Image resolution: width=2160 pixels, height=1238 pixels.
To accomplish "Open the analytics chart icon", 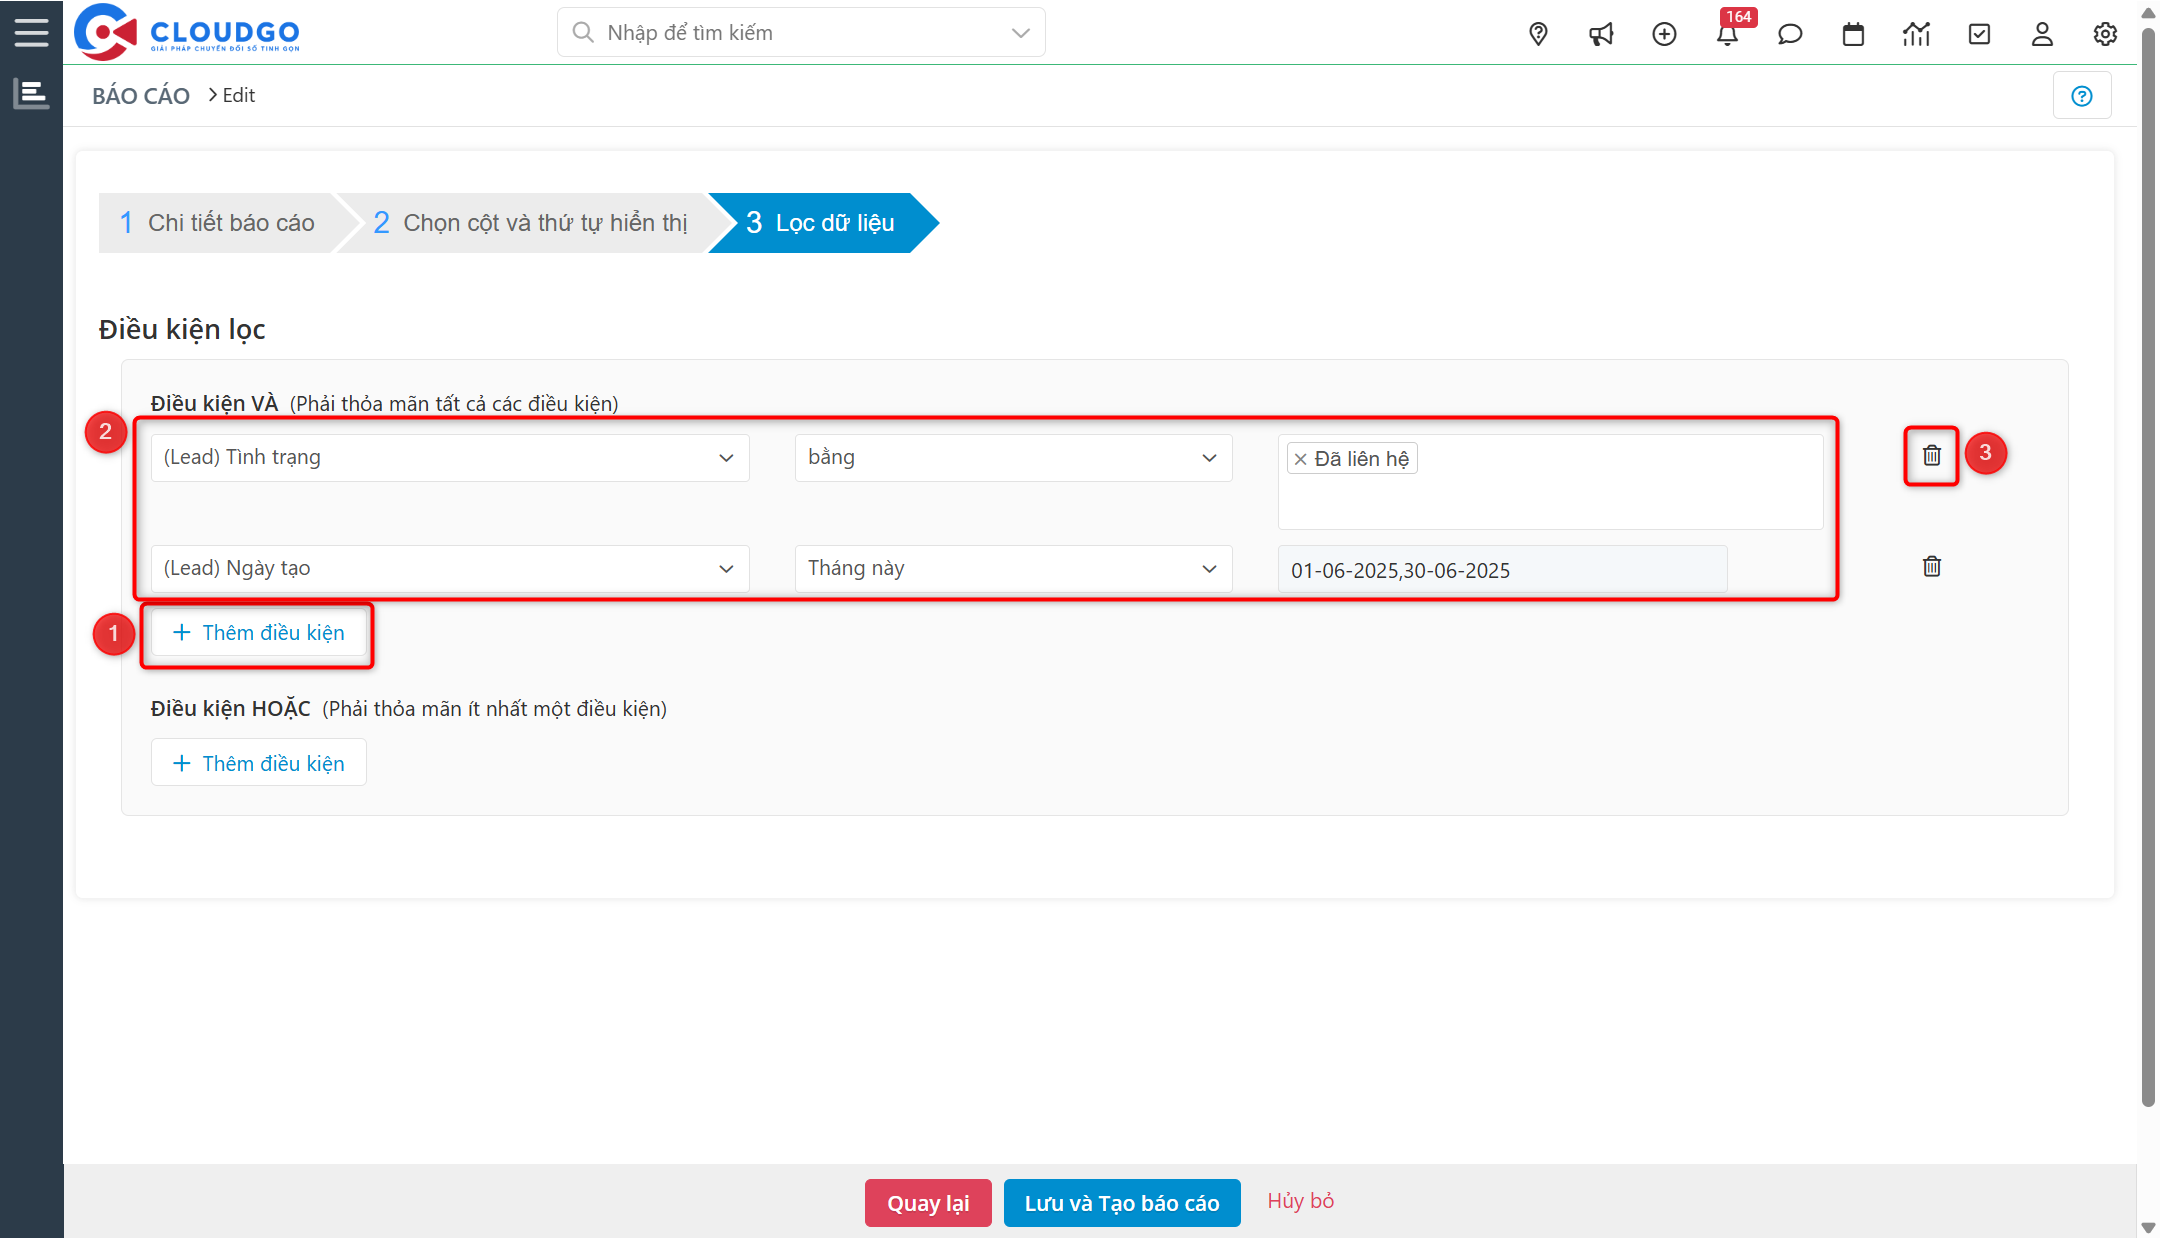I will 1916,33.
